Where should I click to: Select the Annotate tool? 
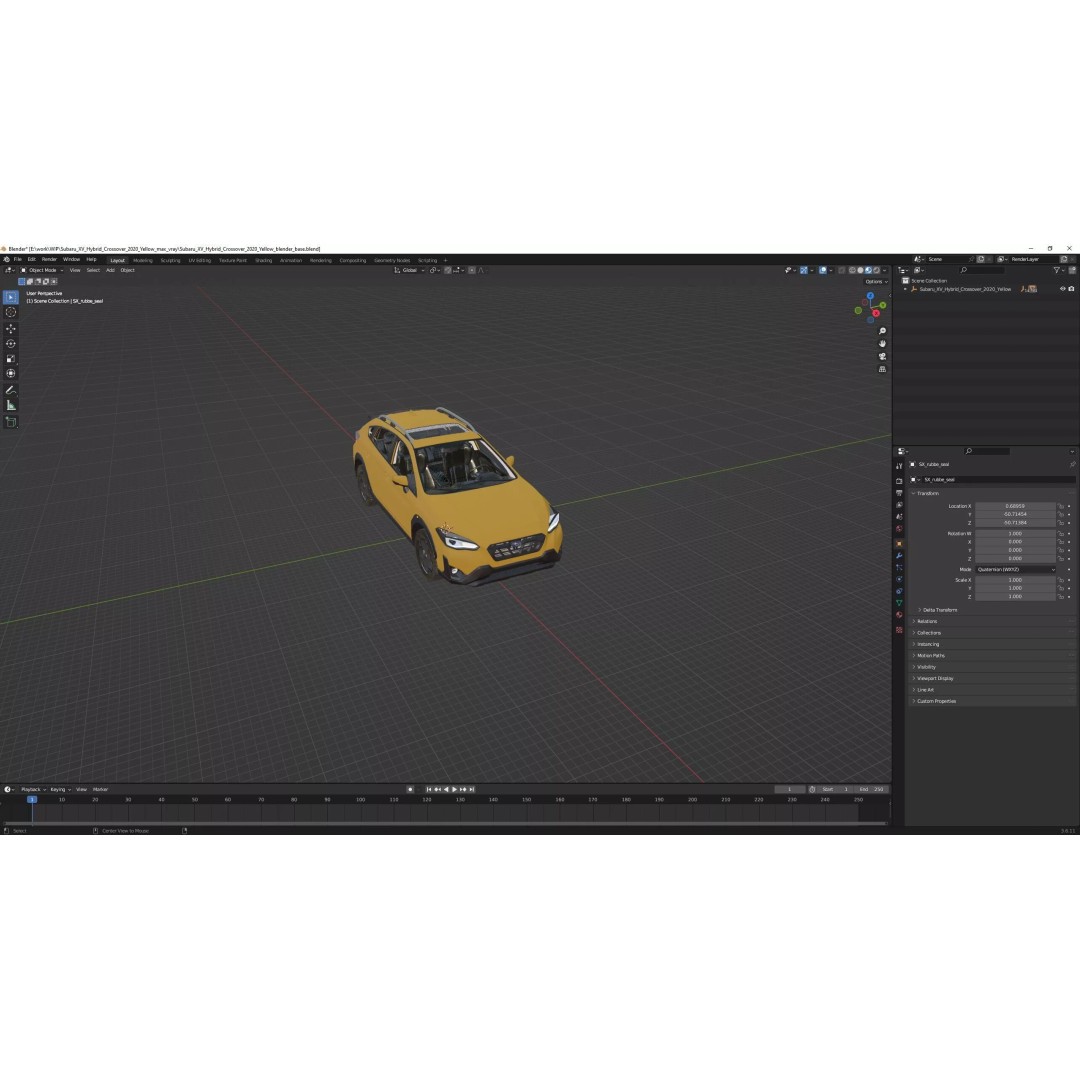tap(10, 390)
